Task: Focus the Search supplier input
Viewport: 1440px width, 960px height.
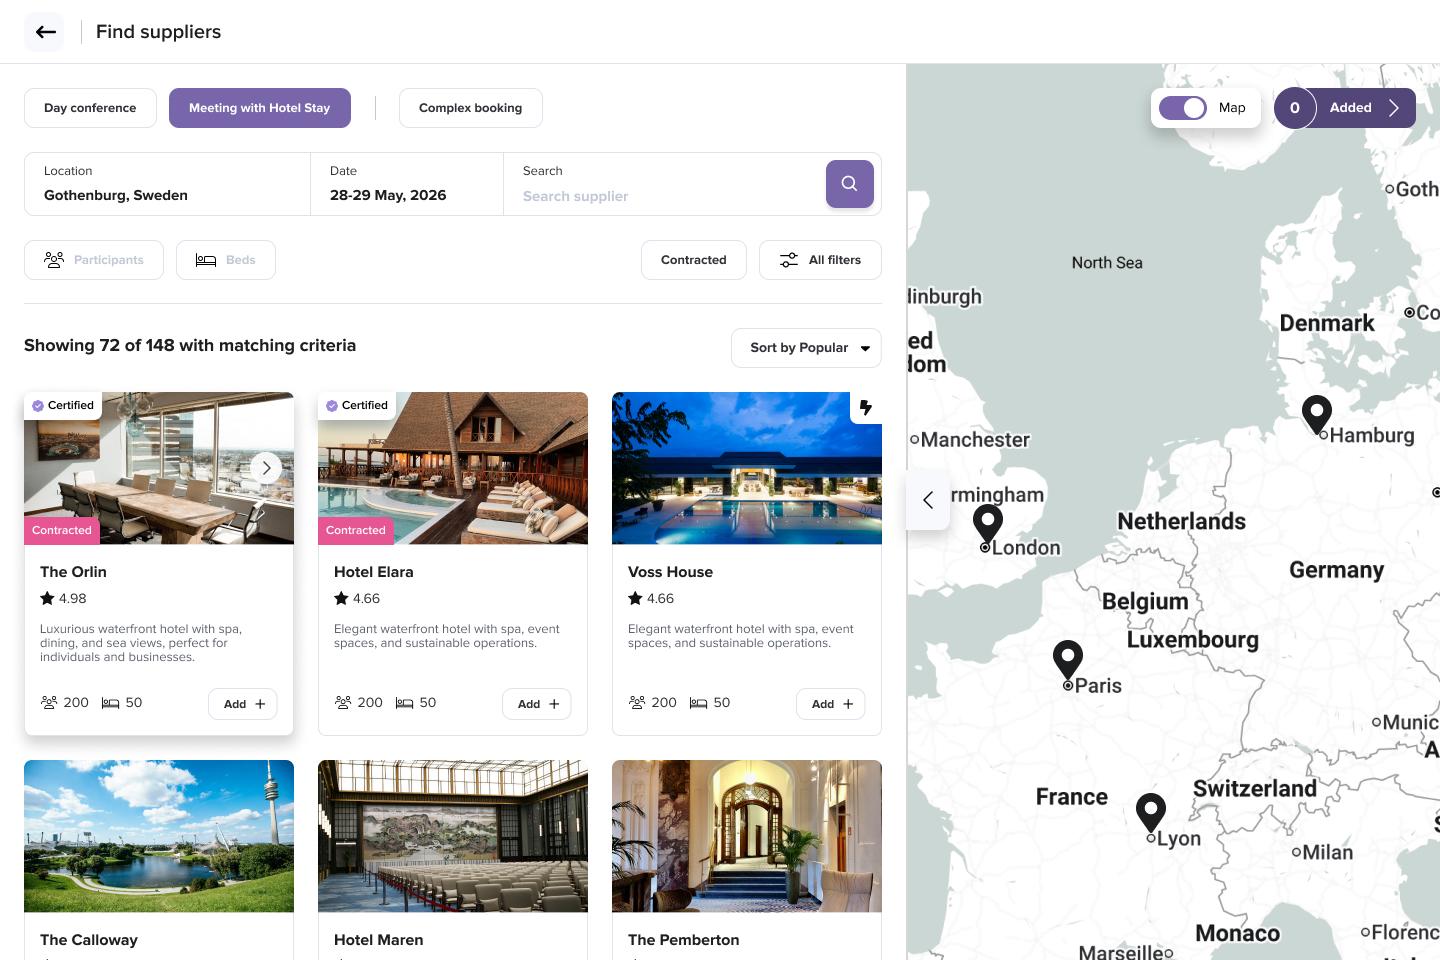Action: pyautogui.click(x=664, y=184)
